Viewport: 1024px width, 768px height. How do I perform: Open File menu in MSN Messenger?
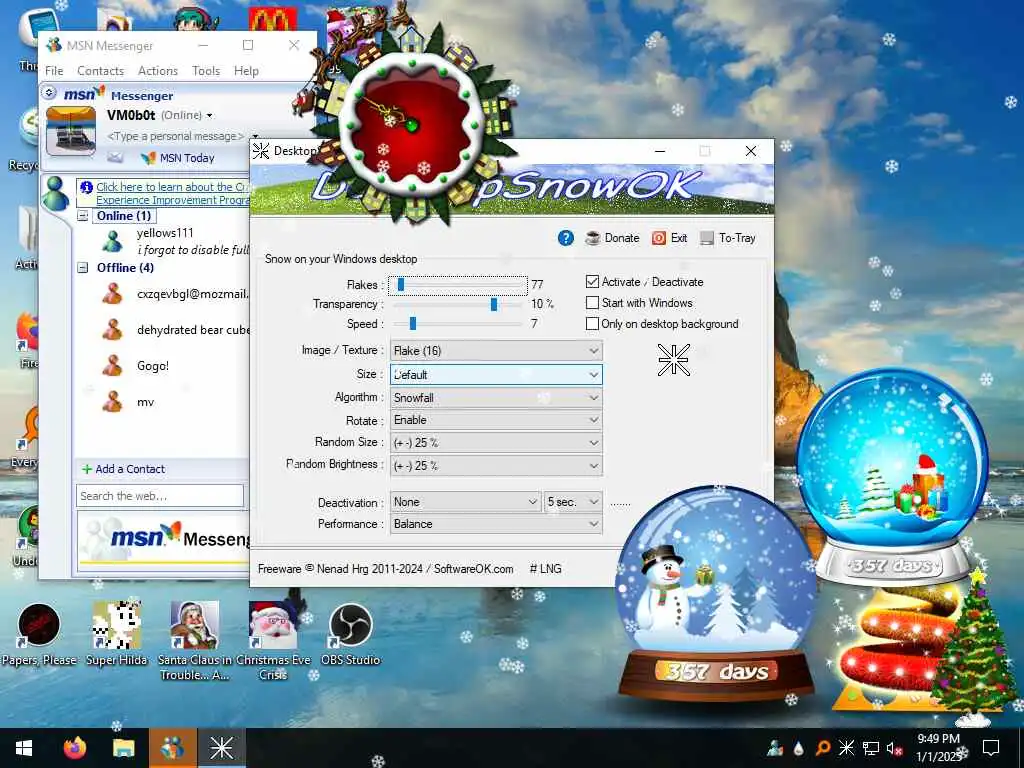point(54,71)
